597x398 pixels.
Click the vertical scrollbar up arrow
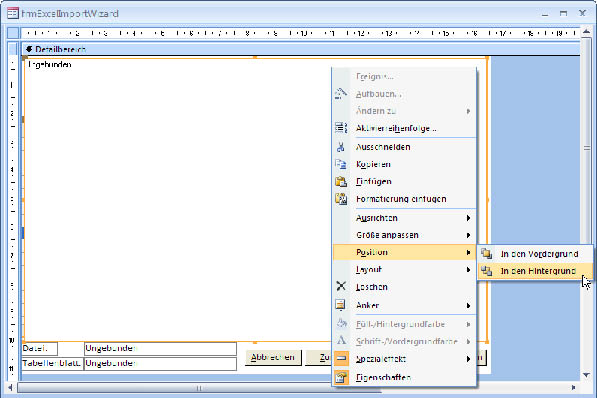pyautogui.click(x=586, y=32)
